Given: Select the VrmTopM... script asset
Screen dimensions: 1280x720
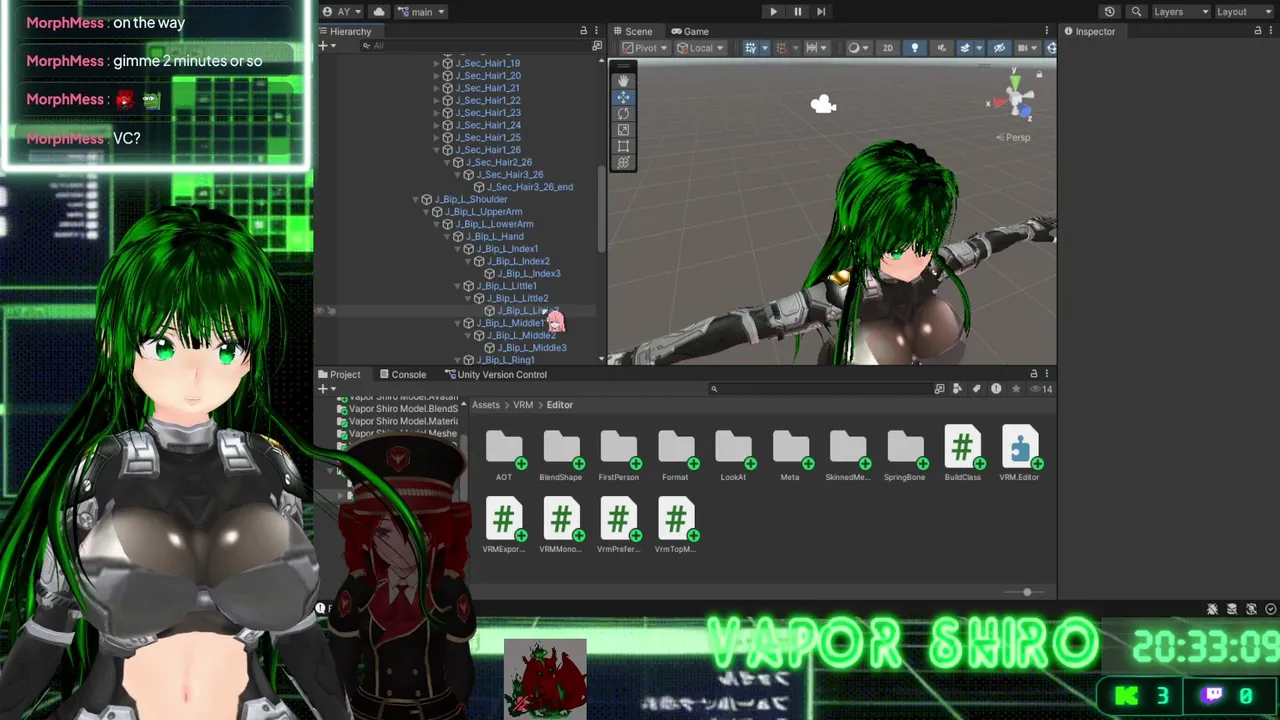Looking at the screenshot, I should (676, 526).
